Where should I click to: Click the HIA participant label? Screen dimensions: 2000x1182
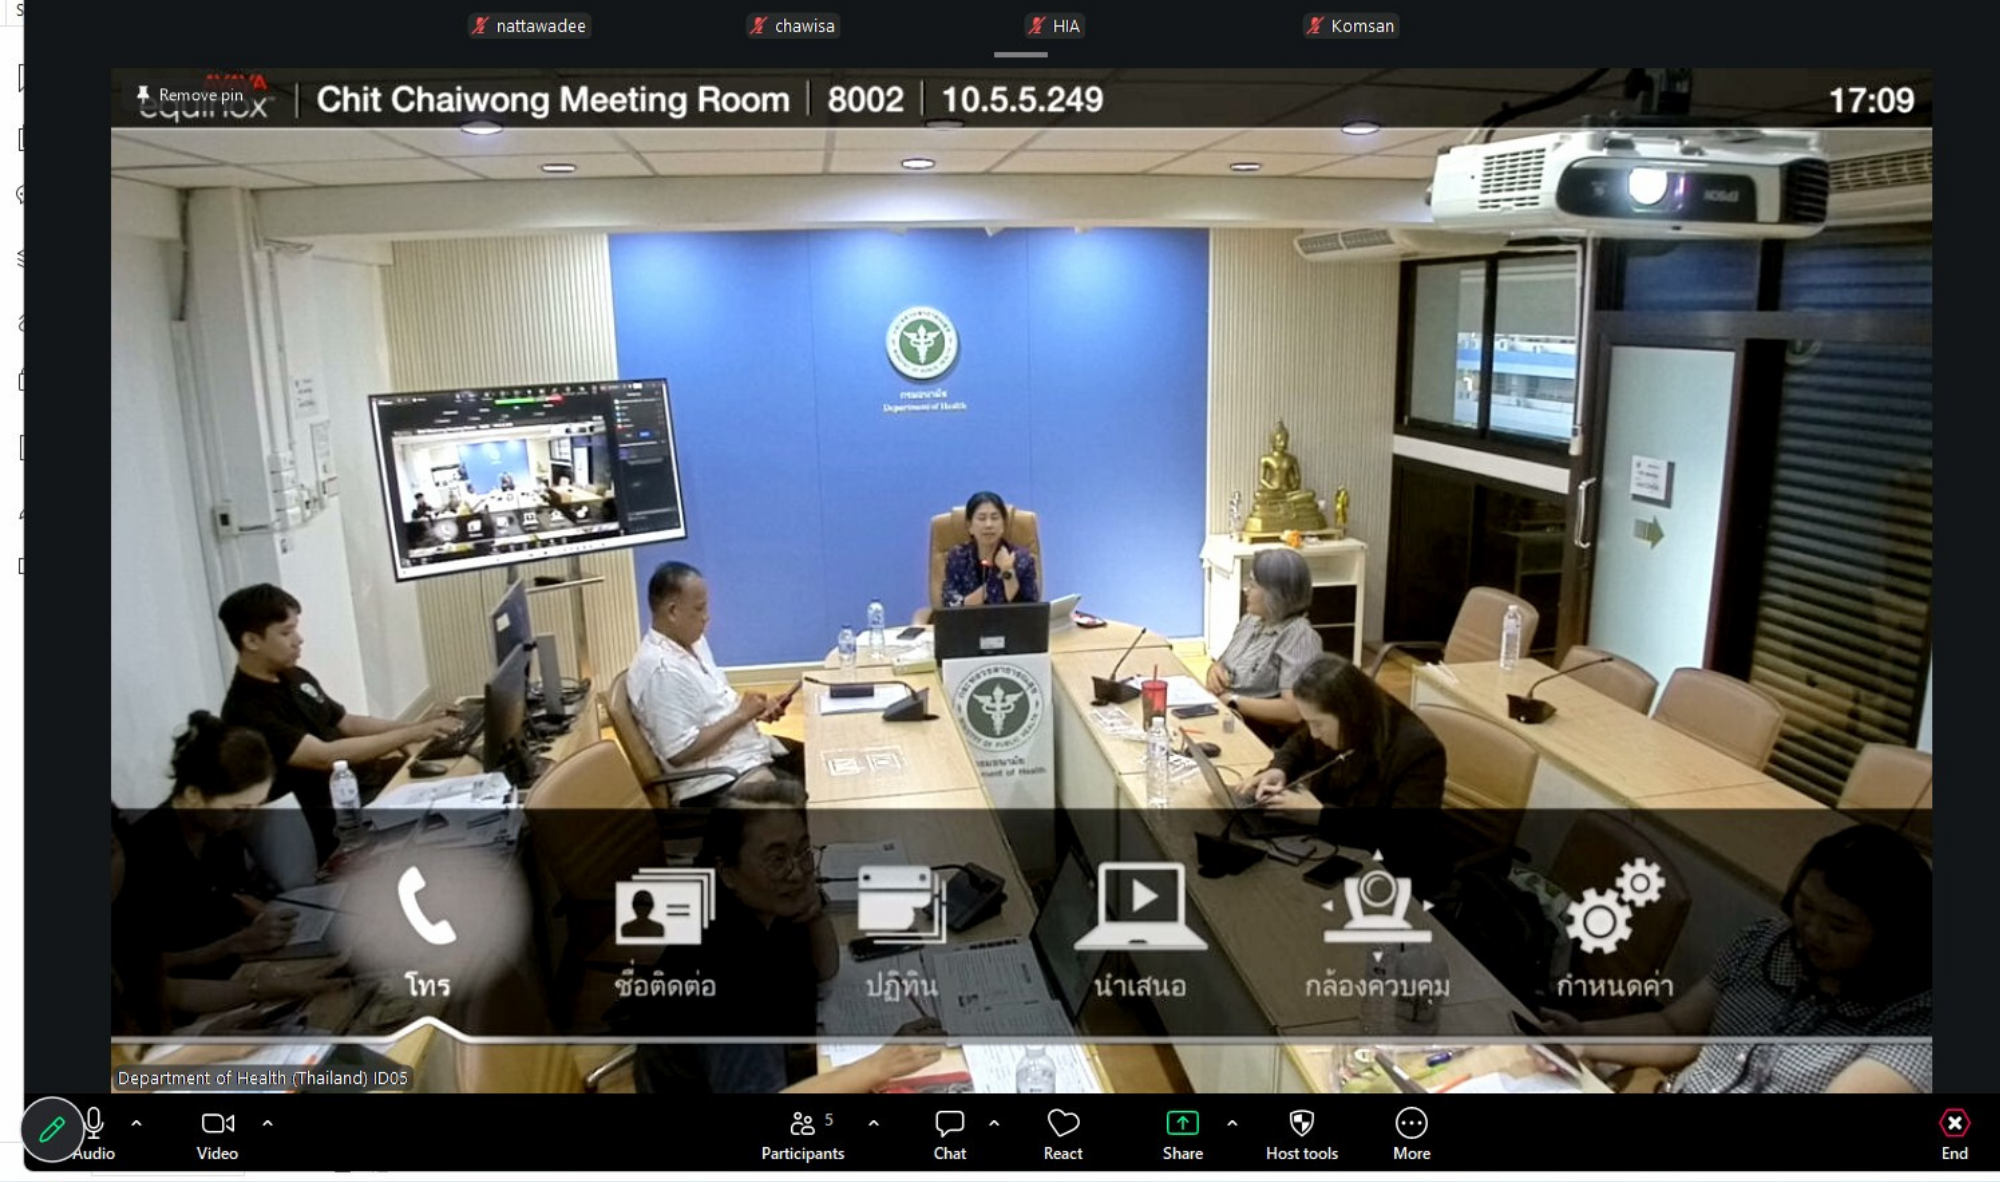(x=1056, y=26)
